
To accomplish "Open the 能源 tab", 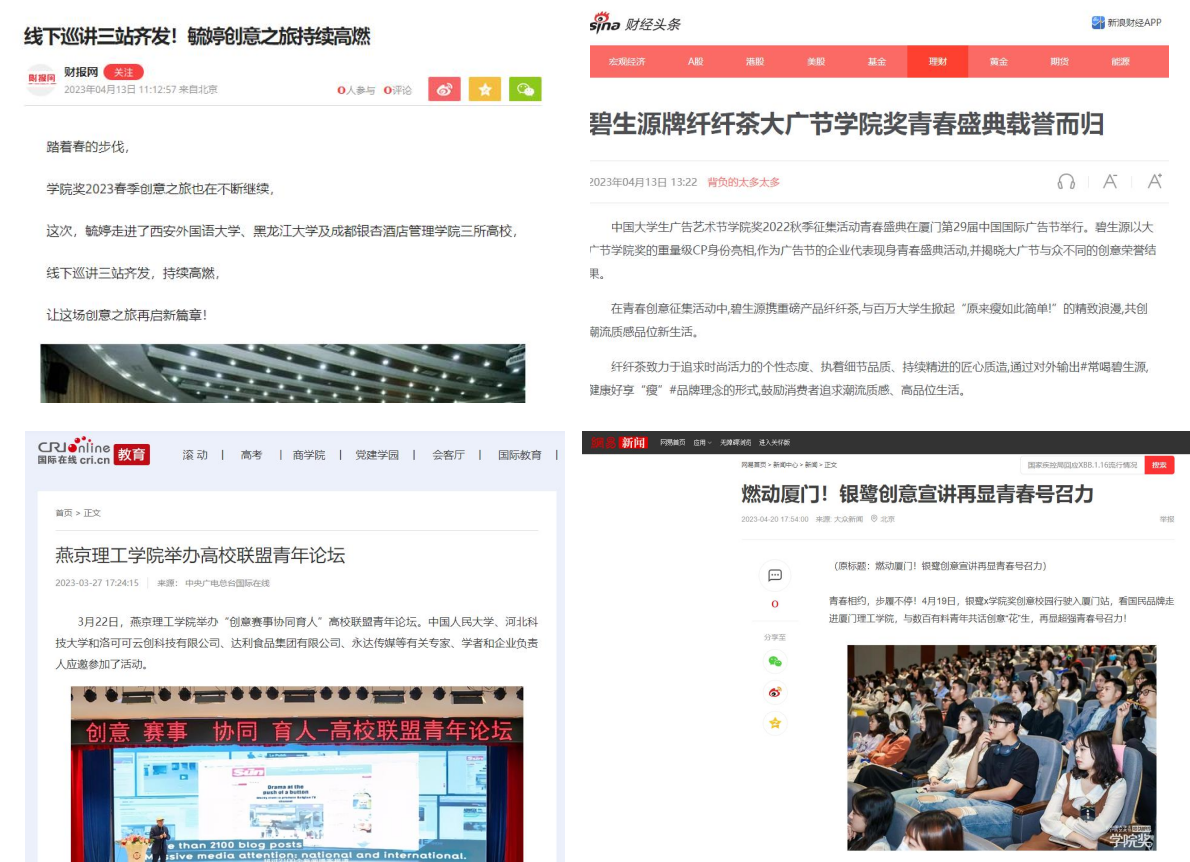I will coord(1120,61).
